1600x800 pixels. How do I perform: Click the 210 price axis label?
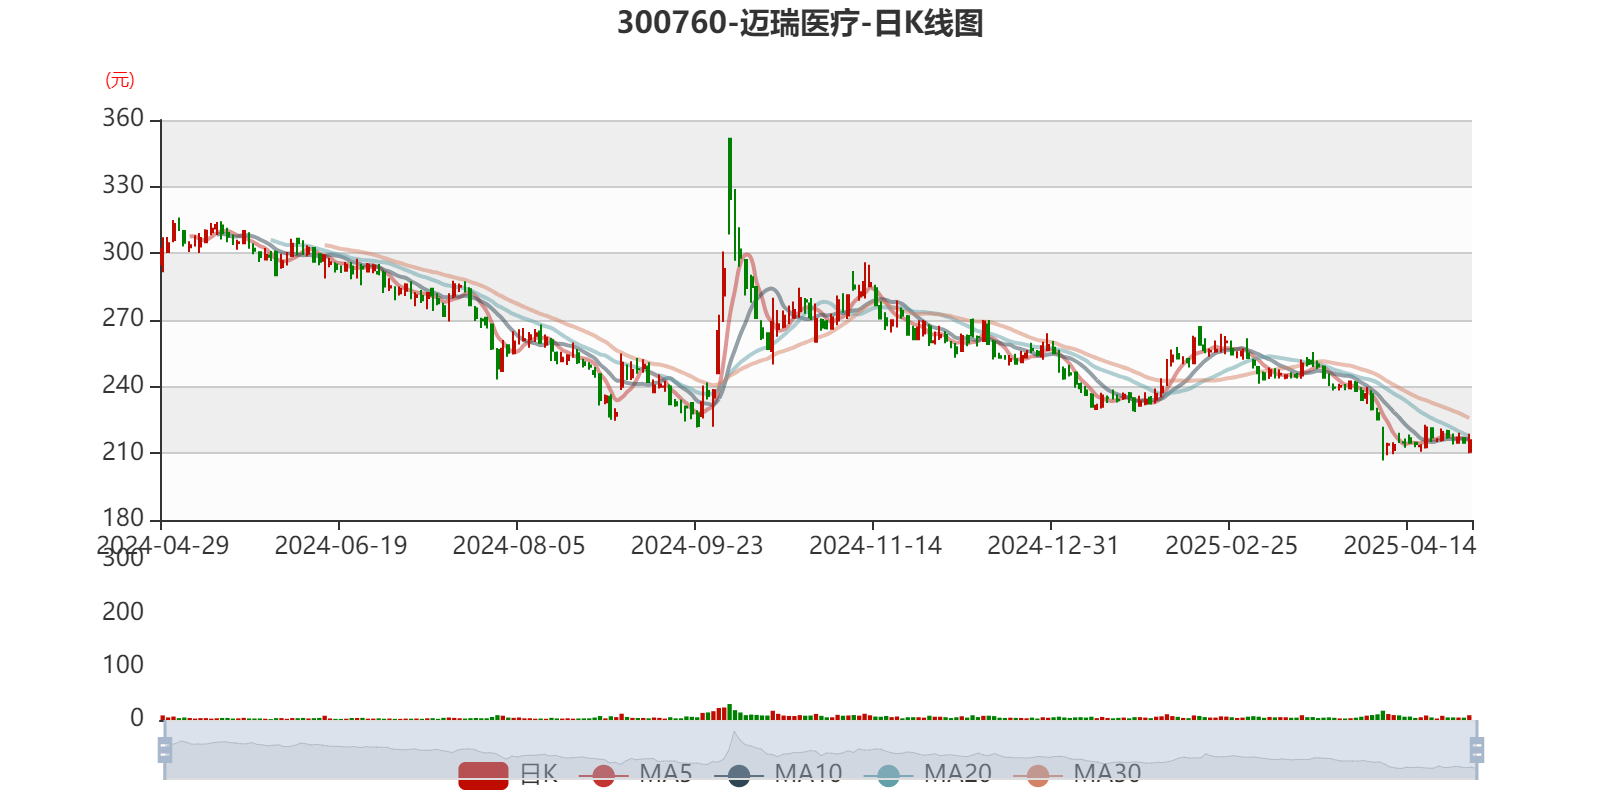click(123, 452)
